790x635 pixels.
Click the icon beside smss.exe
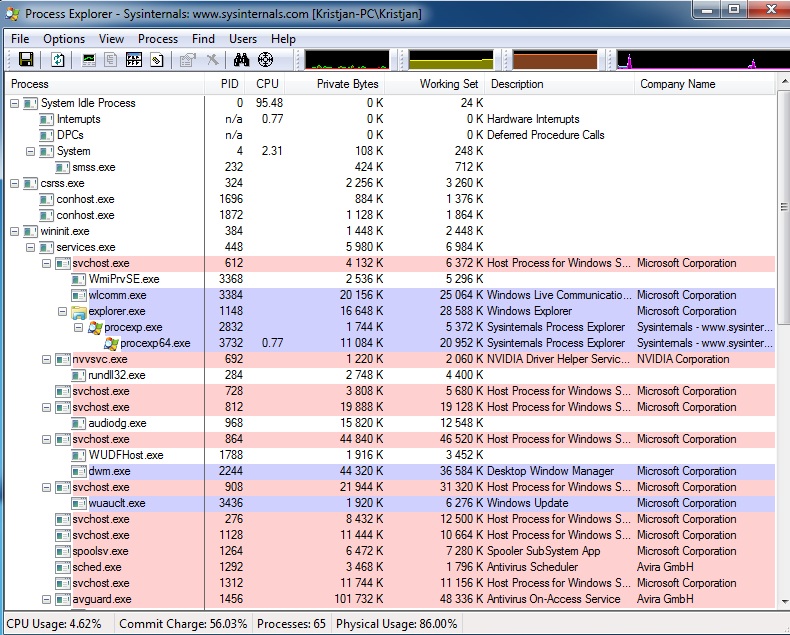click(x=62, y=167)
